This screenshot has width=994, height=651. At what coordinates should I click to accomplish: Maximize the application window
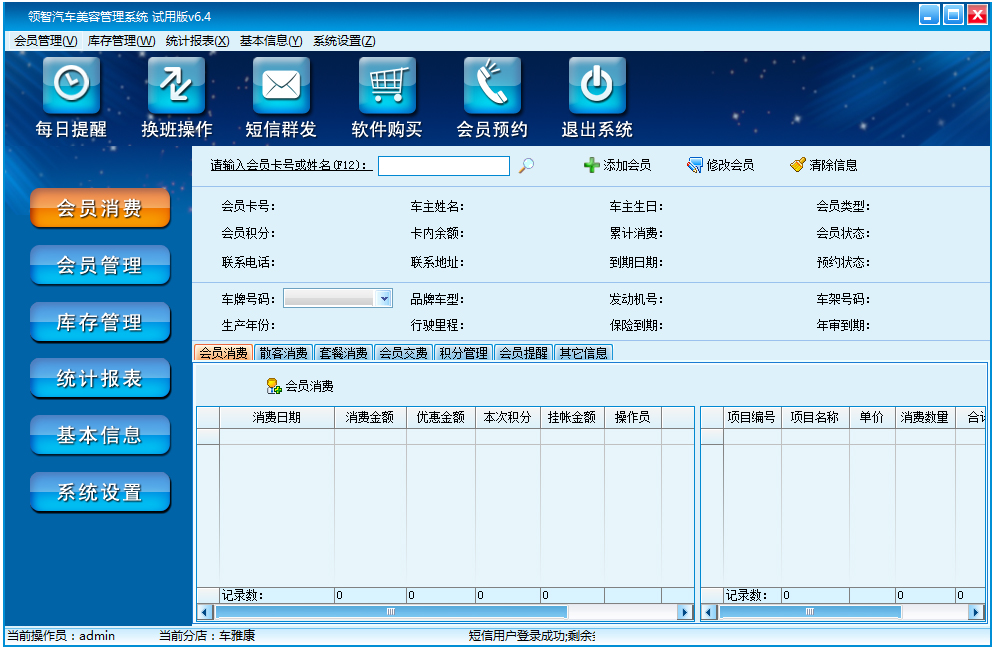pyautogui.click(x=953, y=15)
